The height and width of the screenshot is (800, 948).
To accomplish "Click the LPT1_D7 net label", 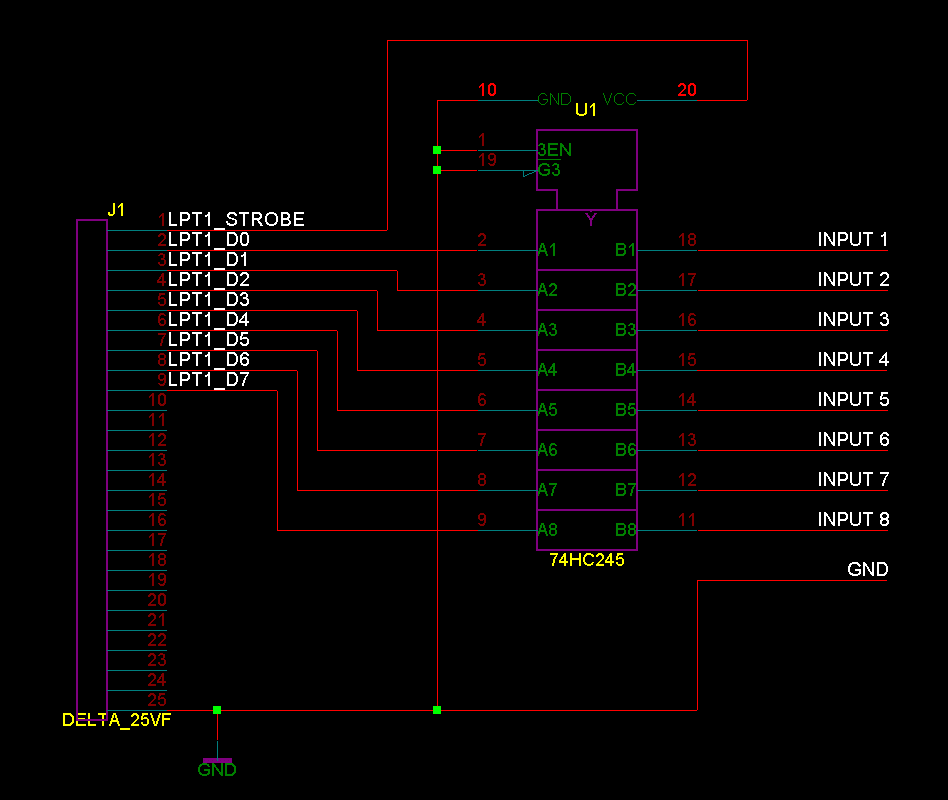I will (208, 380).
